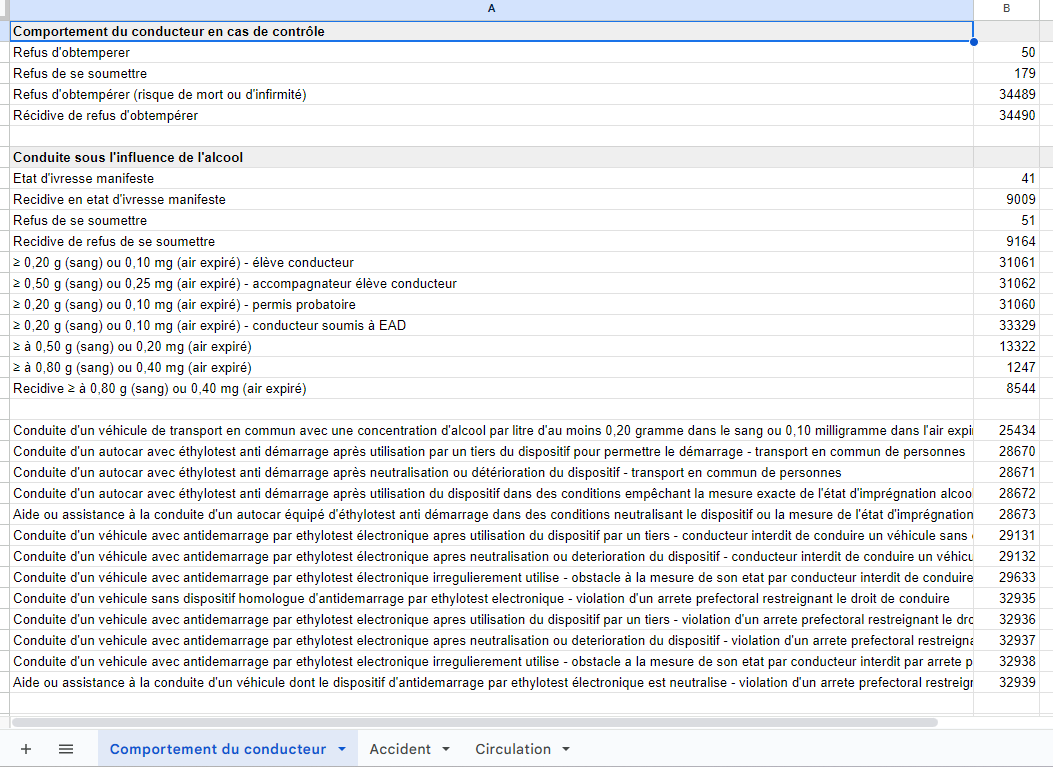Select cell 'Recidive en etat d'ivresse manifeste'
This screenshot has width=1053, height=767.
[x=492, y=199]
